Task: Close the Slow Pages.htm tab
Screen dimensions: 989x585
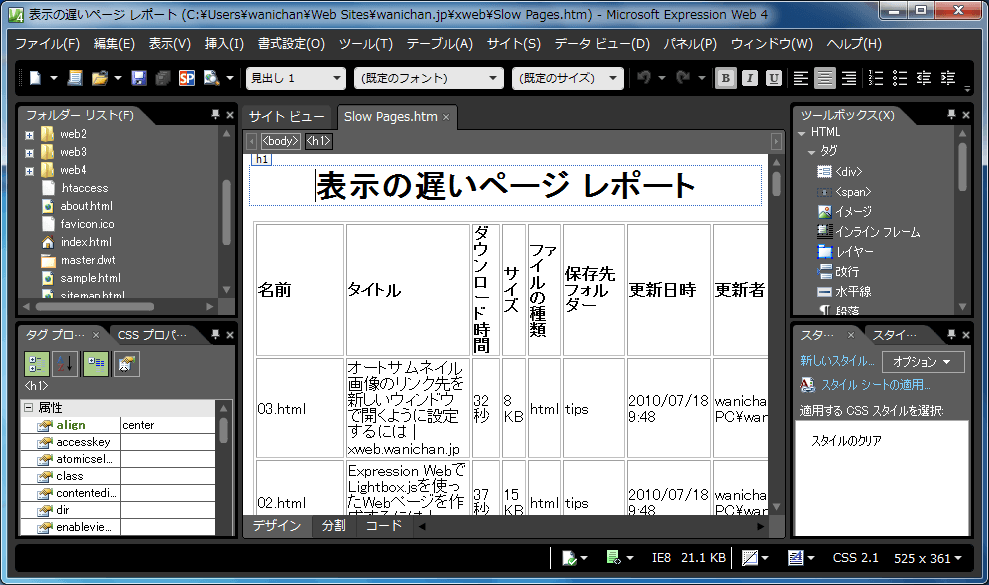Action: (446, 117)
